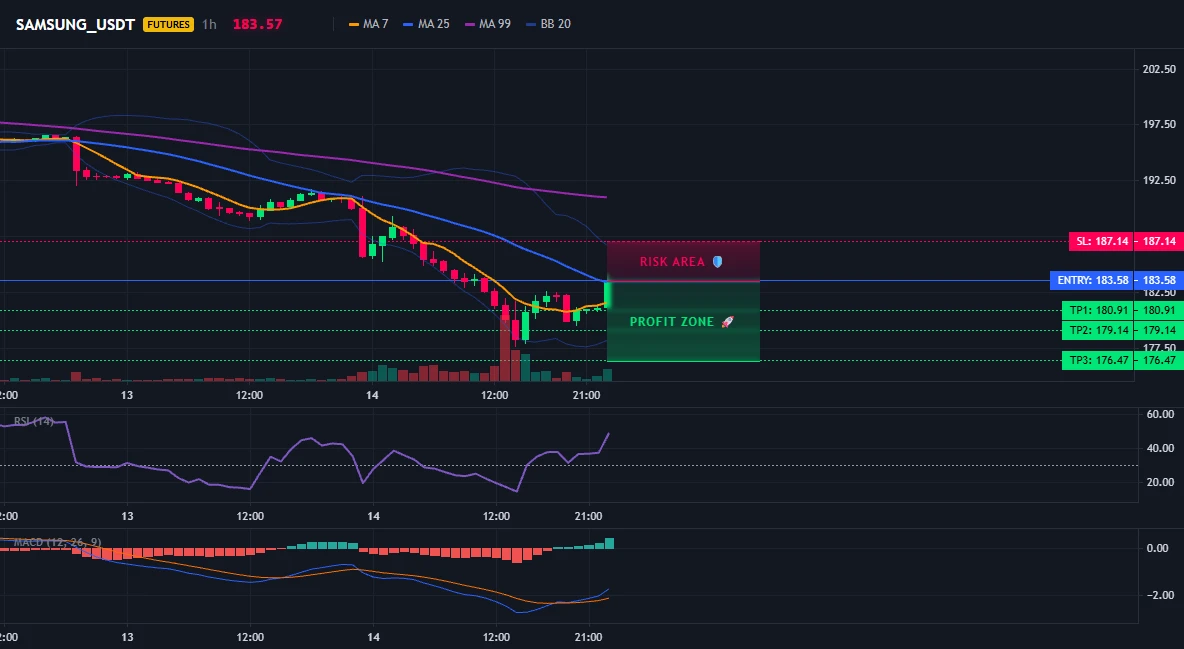Click the rocket icon beside PROFIT ZONE
Image resolution: width=1184 pixels, height=649 pixels.
coord(727,322)
